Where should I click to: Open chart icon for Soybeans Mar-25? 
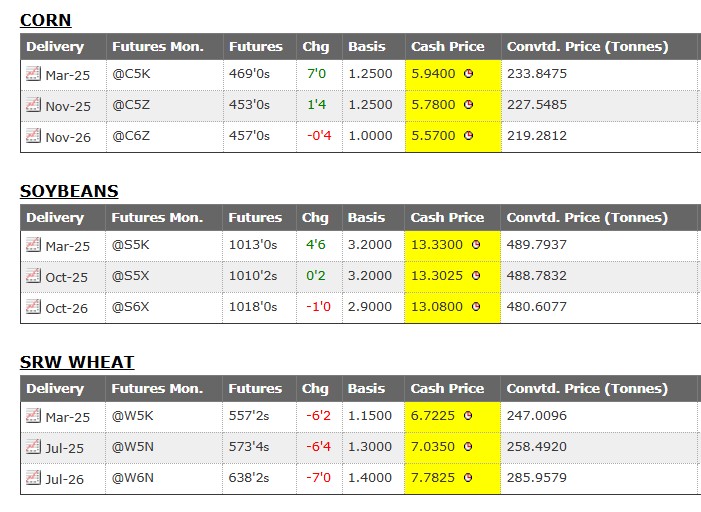tap(32, 244)
